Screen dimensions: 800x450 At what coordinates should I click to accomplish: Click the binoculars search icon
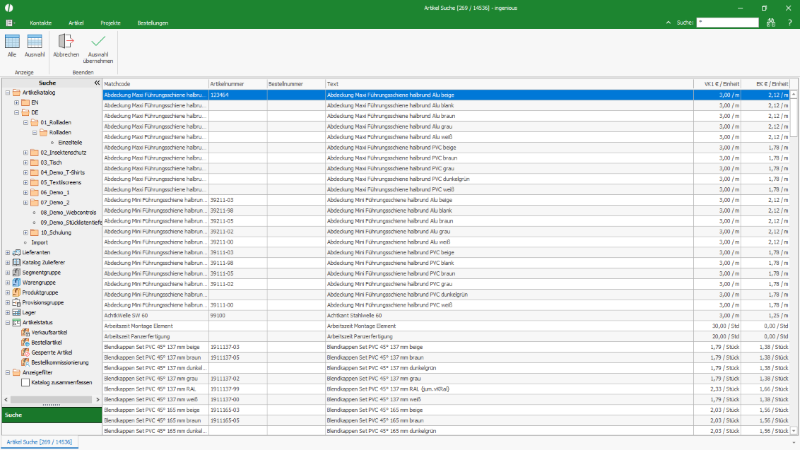770,22
